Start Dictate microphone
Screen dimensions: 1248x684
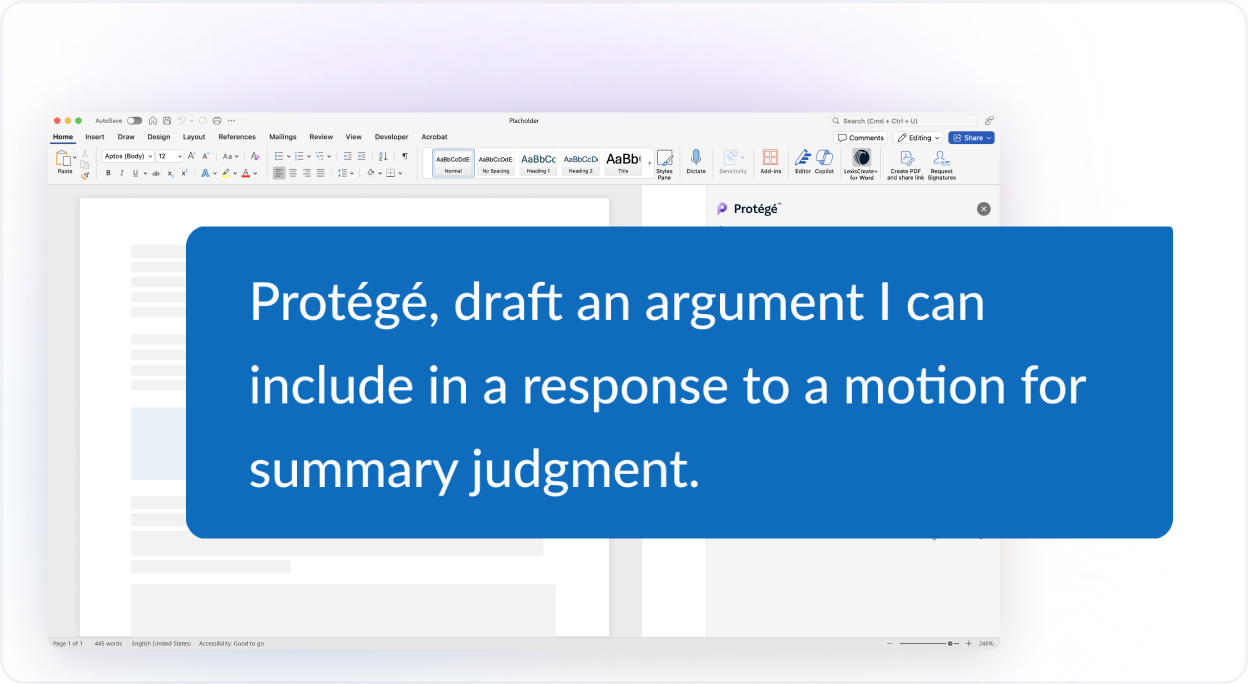[x=696, y=161]
